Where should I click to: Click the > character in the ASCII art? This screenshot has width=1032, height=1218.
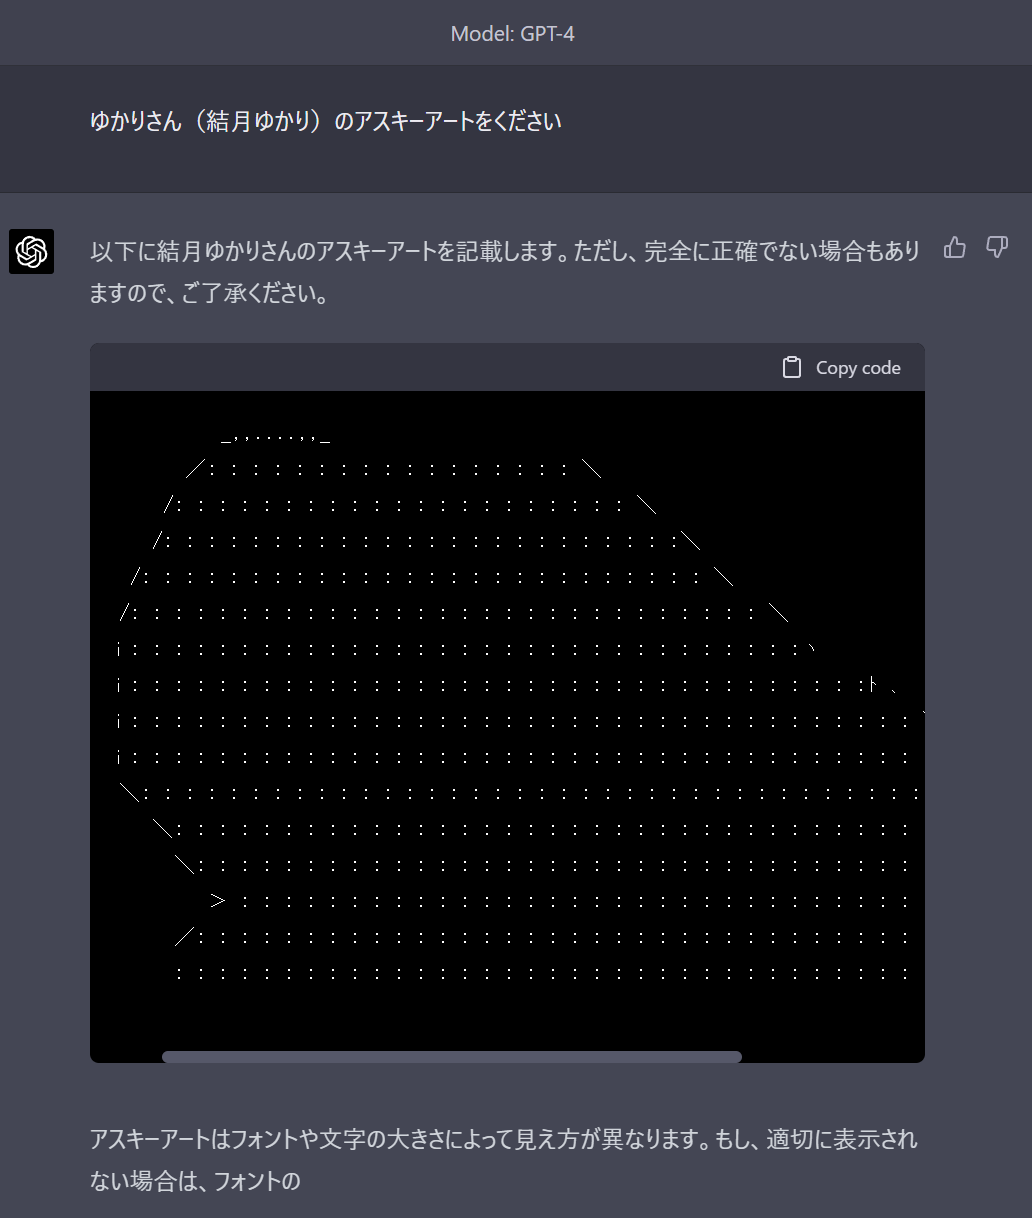pyautogui.click(x=218, y=901)
